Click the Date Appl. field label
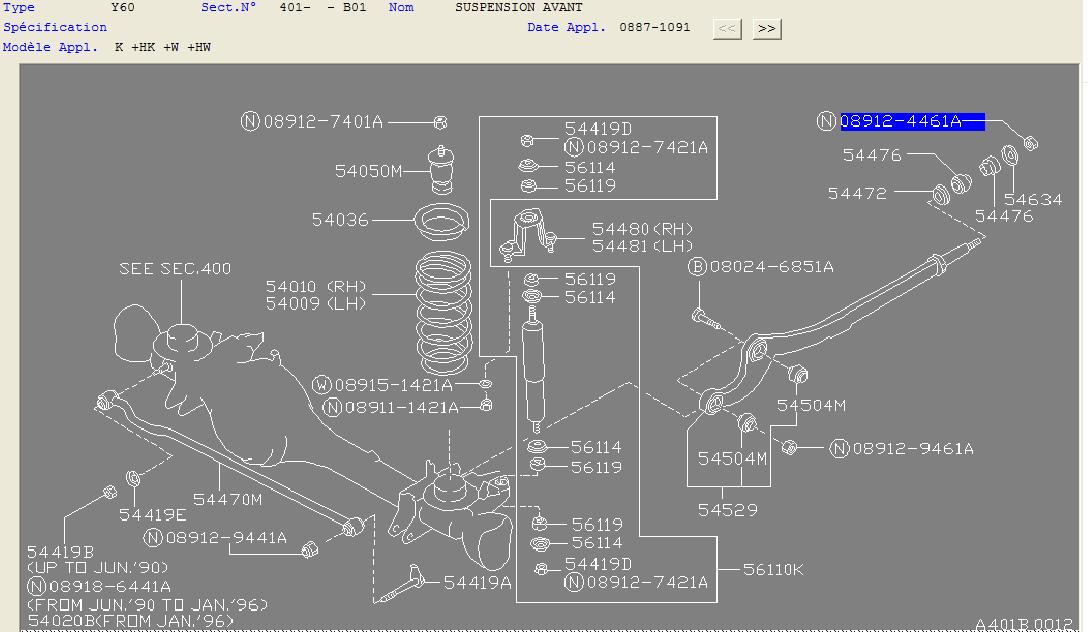This screenshot has width=1088, height=632. (566, 27)
